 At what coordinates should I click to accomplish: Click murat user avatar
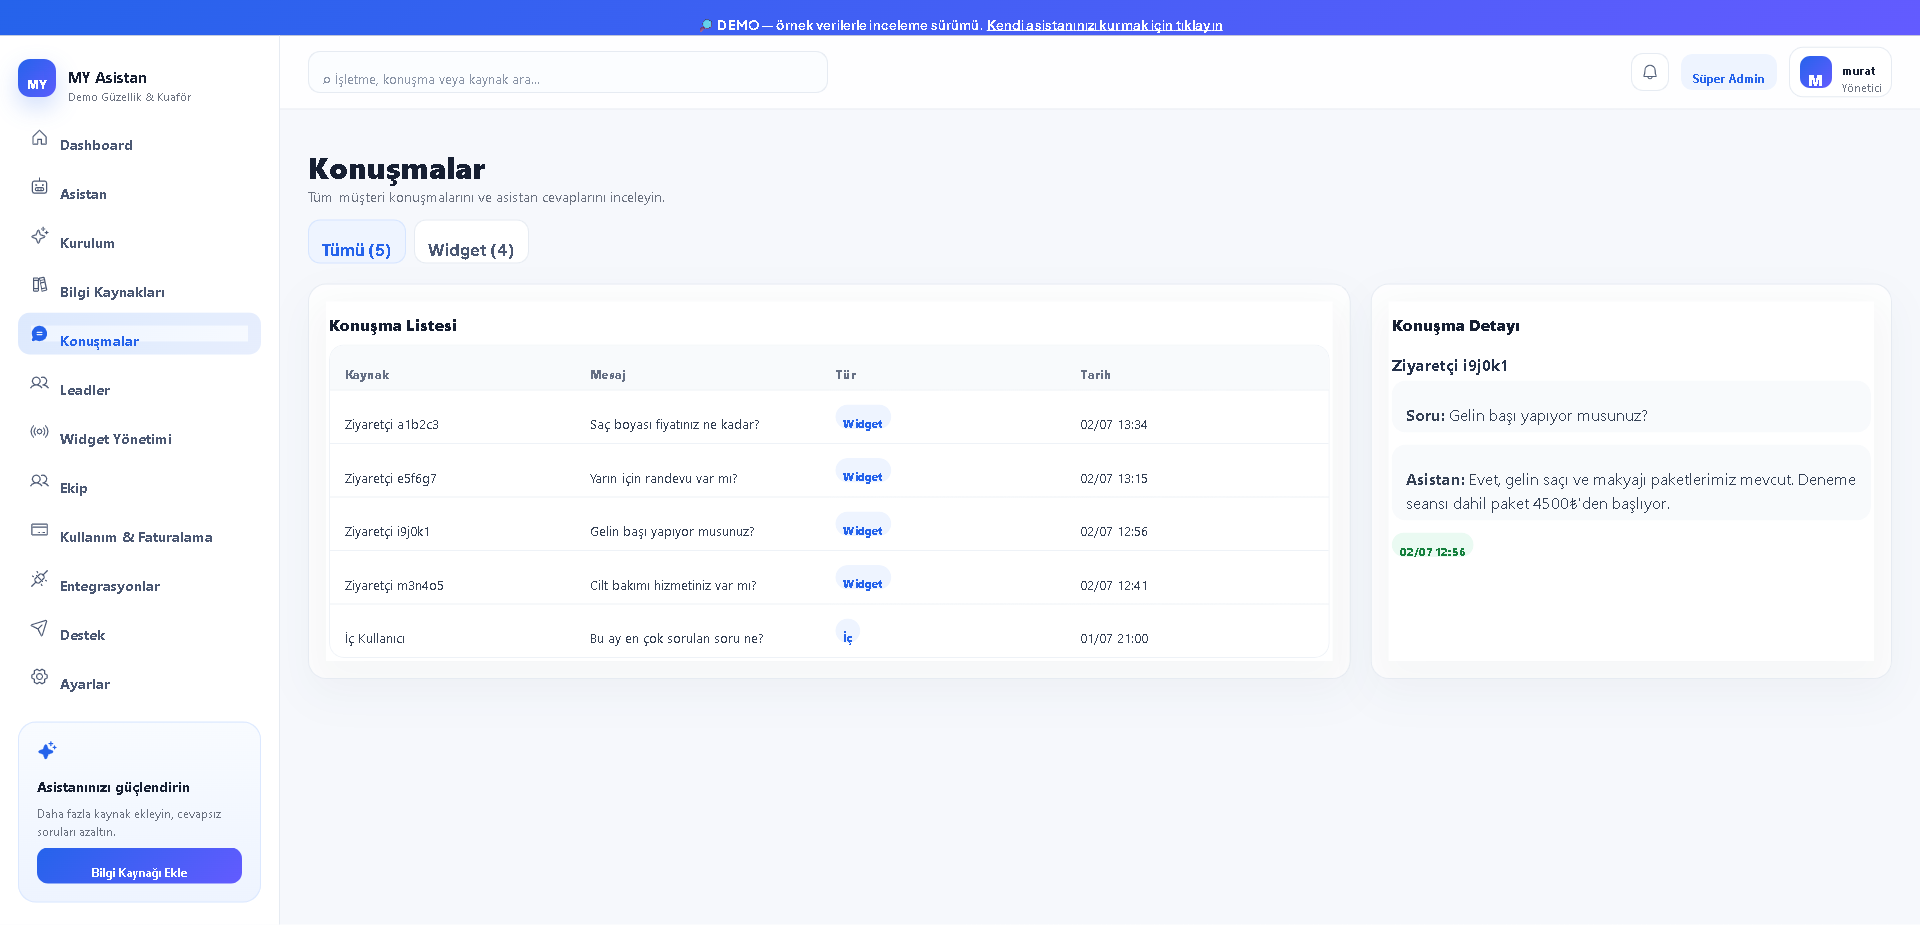pyautogui.click(x=1815, y=72)
